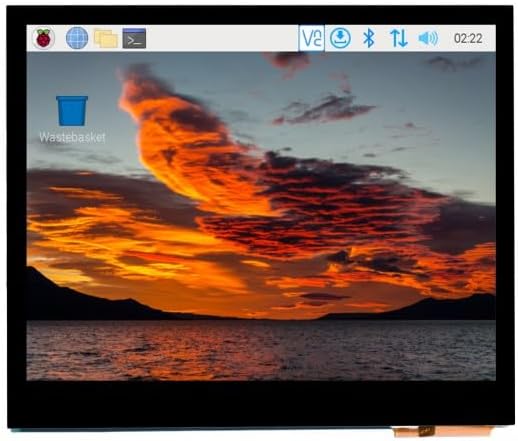Open the Raspberry Pi main menu
Image resolution: width=518 pixels, height=441 pixels.
(x=44, y=38)
